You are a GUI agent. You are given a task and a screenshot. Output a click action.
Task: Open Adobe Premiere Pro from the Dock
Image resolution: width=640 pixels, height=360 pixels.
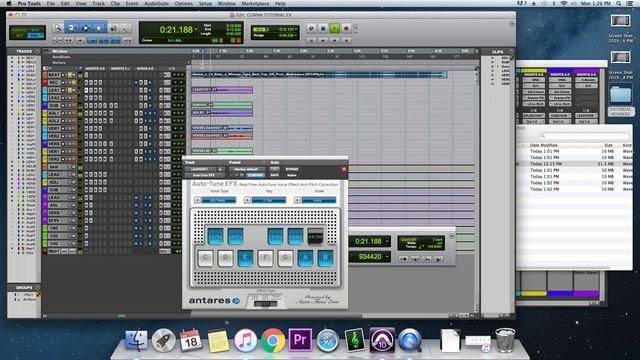(300, 340)
